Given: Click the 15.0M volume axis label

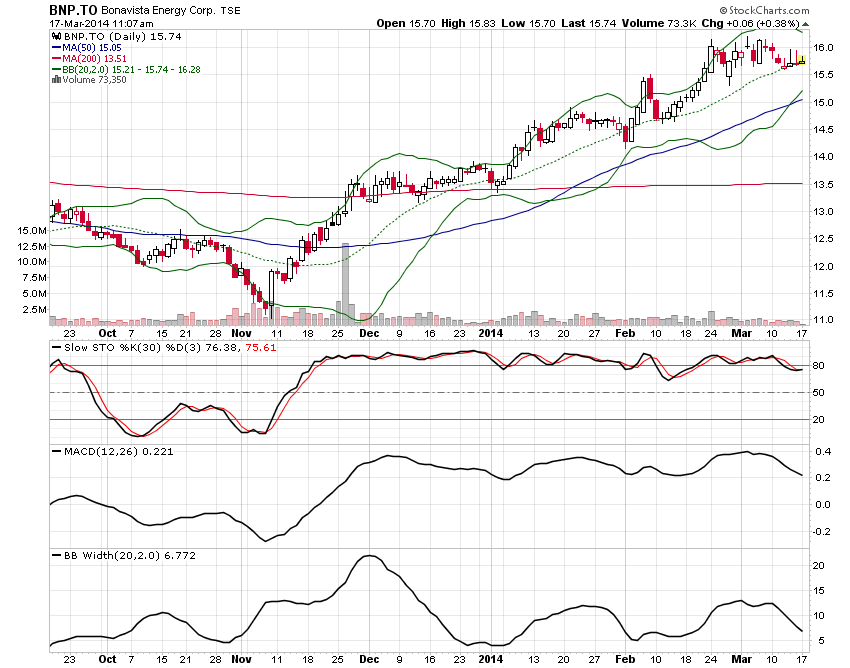Looking at the screenshot, I should 32,230.
